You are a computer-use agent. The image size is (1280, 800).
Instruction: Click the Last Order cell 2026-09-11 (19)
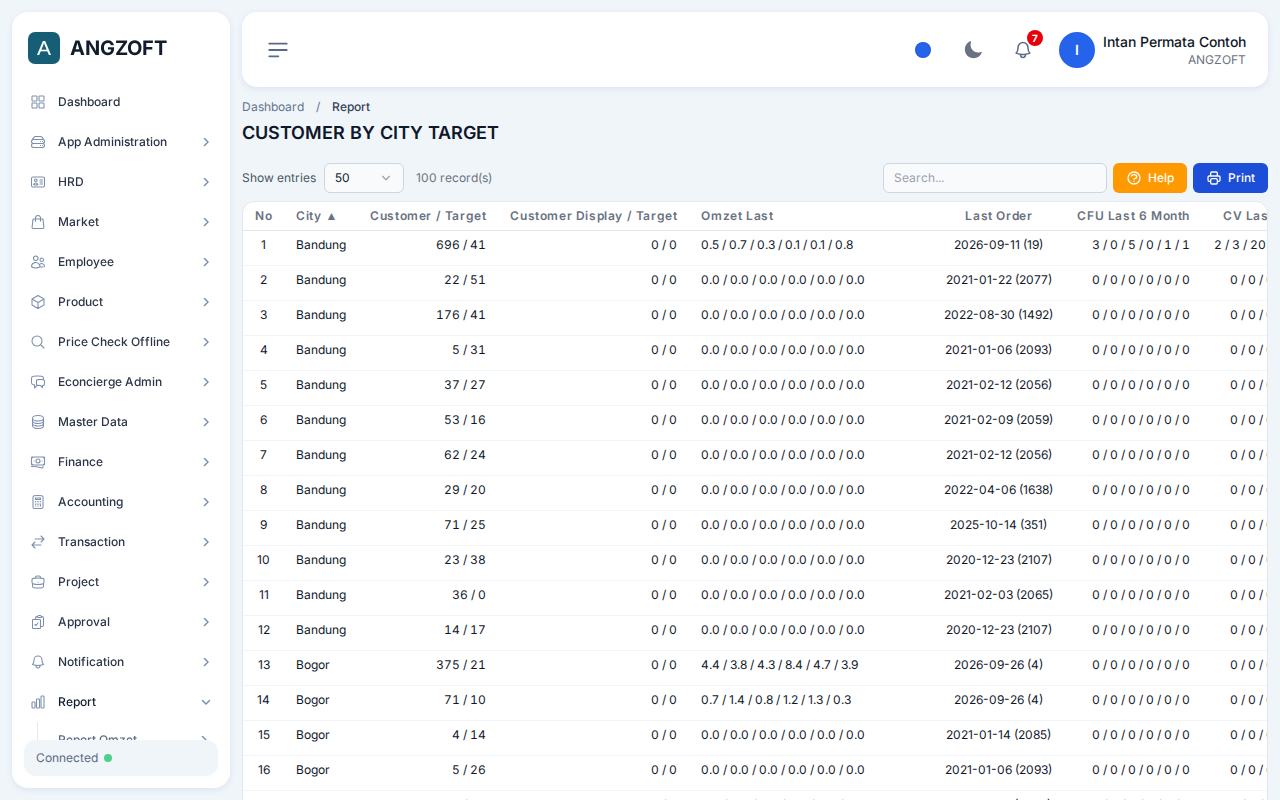coord(998,245)
